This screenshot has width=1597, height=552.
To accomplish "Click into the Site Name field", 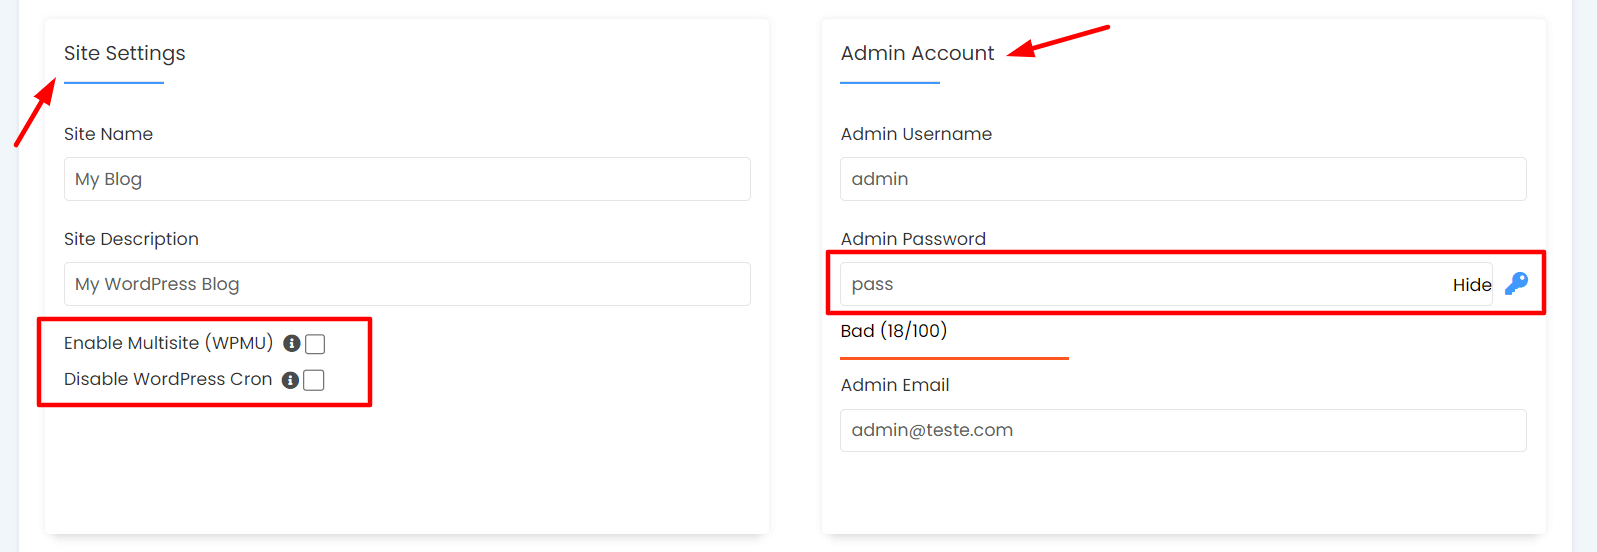I will [x=407, y=179].
